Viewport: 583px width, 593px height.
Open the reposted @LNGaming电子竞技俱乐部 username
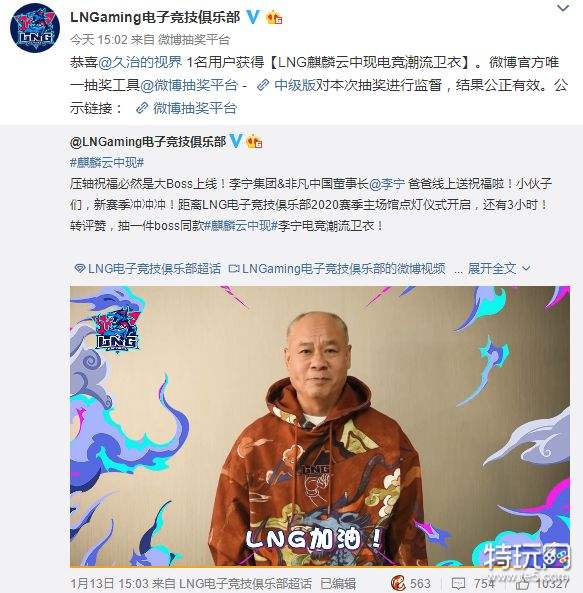(148, 142)
